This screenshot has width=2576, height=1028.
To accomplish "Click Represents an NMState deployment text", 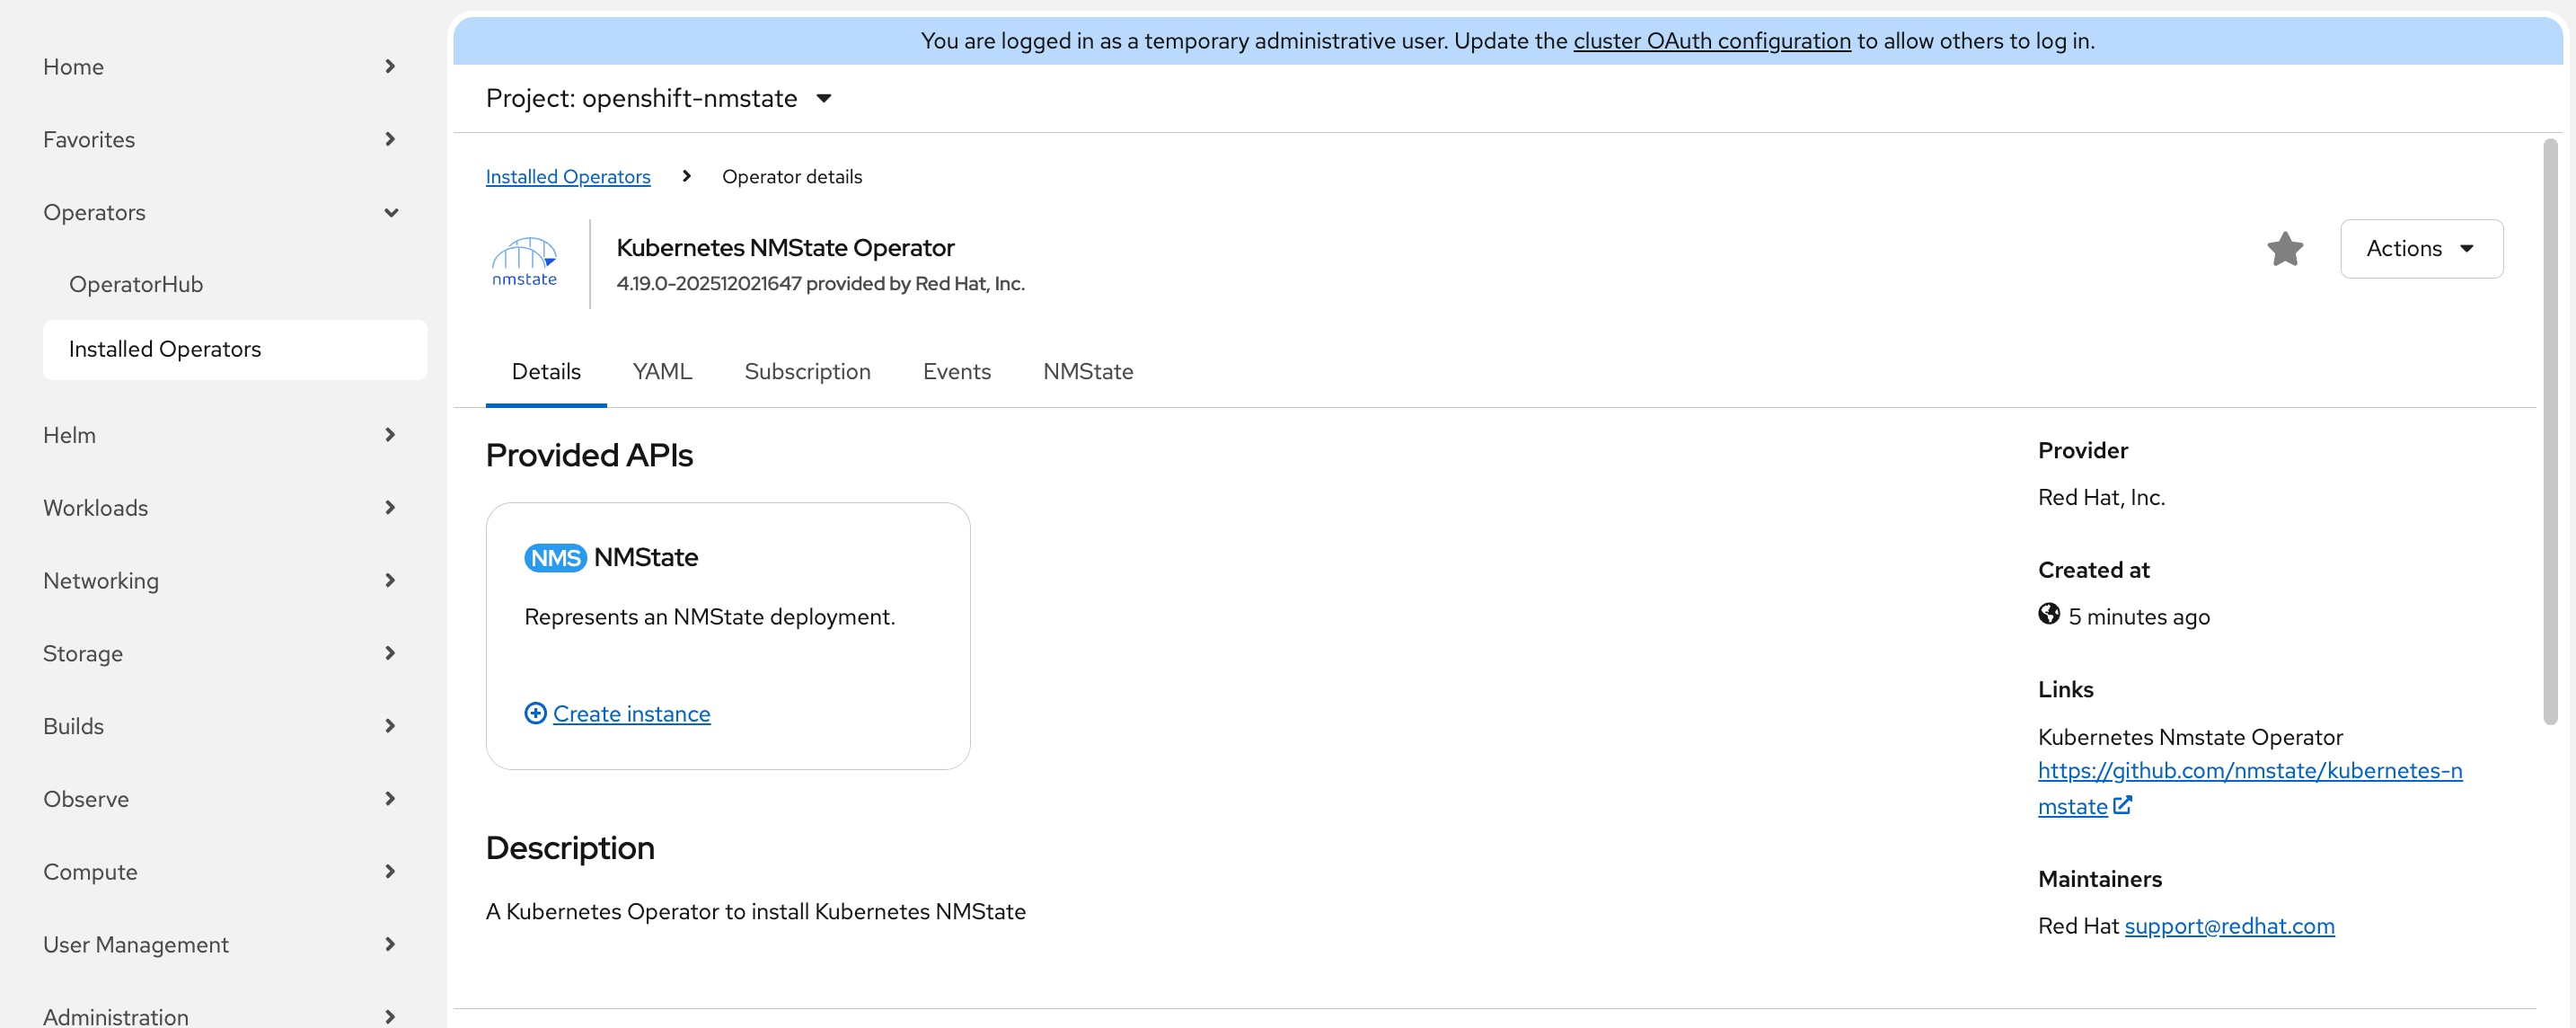I will click(709, 617).
